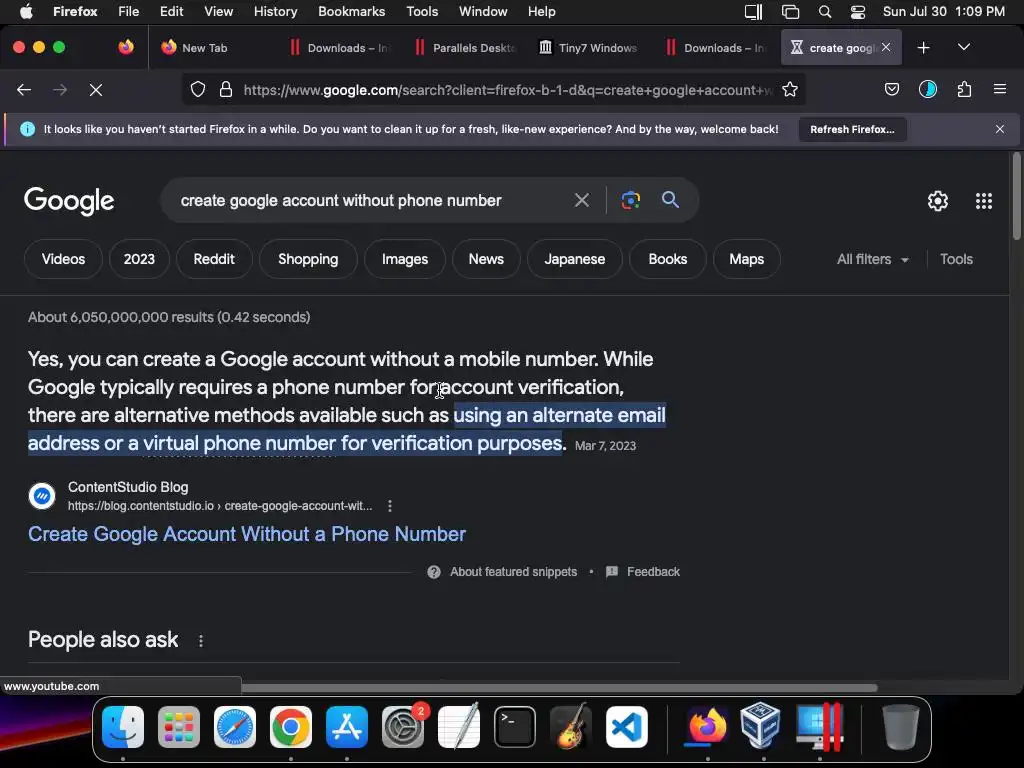1024x768 pixels.
Task: Open Create Google Account Without a Phone Number link
Action: coord(247,534)
